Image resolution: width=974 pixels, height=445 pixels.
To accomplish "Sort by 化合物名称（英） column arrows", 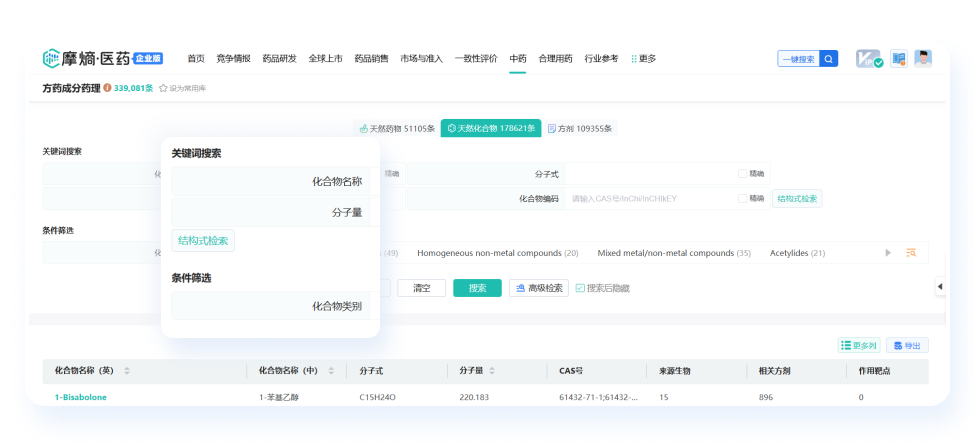I will (127, 371).
